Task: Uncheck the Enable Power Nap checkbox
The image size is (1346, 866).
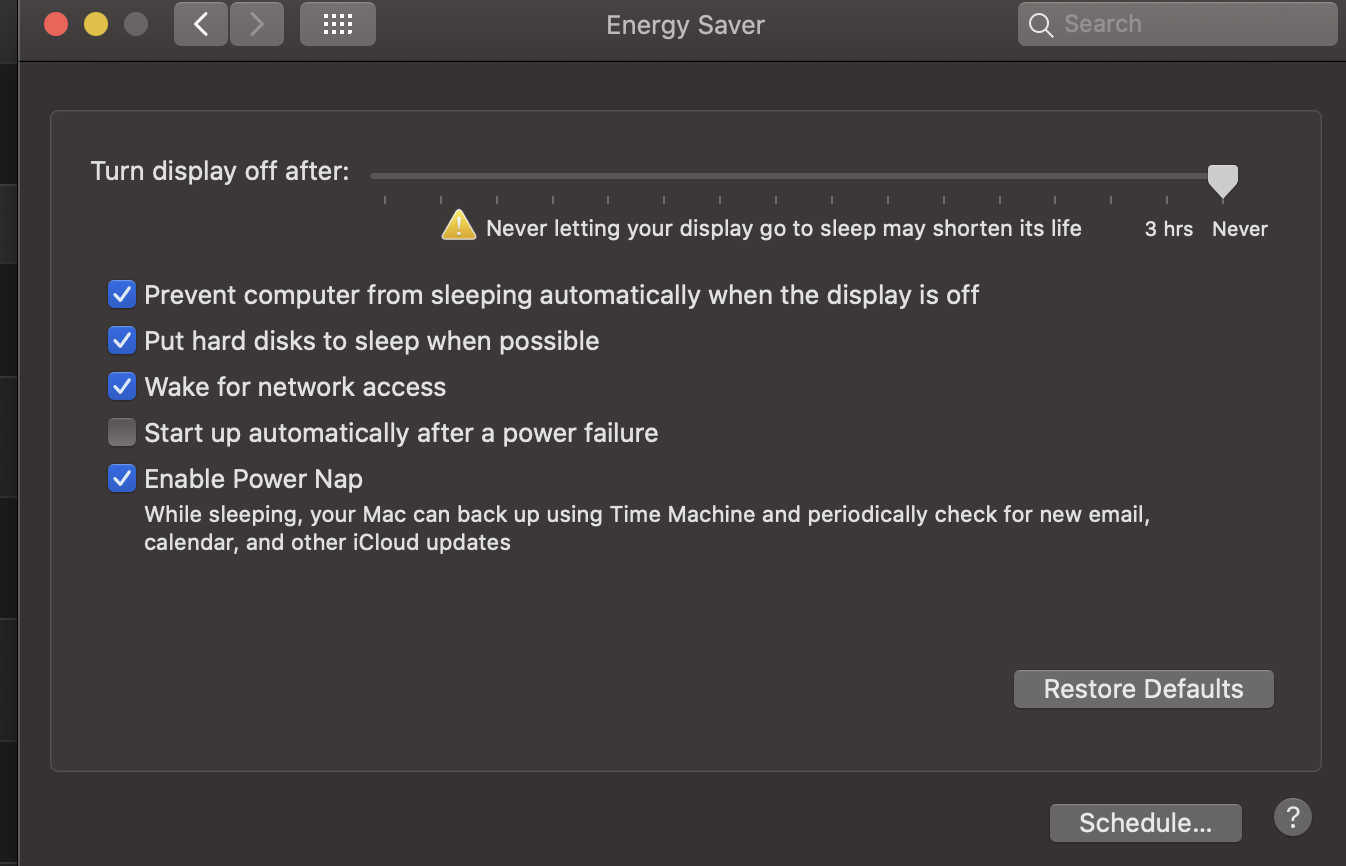Action: tap(122, 479)
